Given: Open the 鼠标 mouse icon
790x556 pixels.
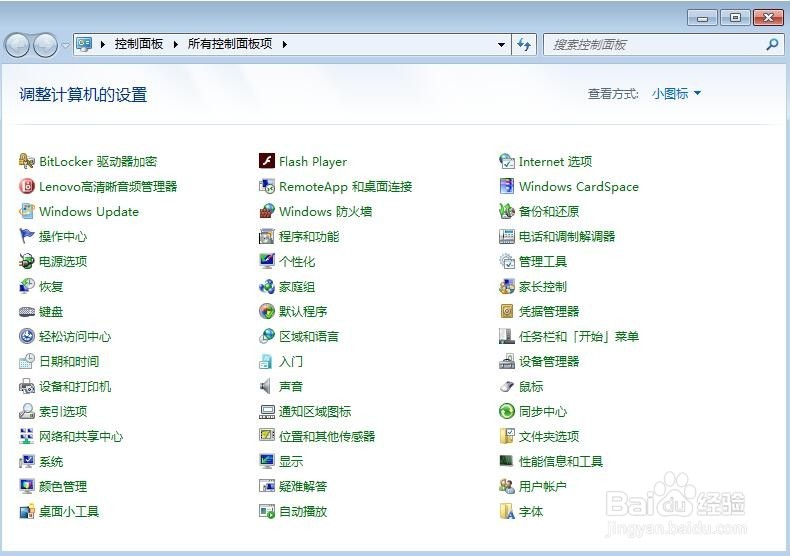Looking at the screenshot, I should click(x=506, y=386).
